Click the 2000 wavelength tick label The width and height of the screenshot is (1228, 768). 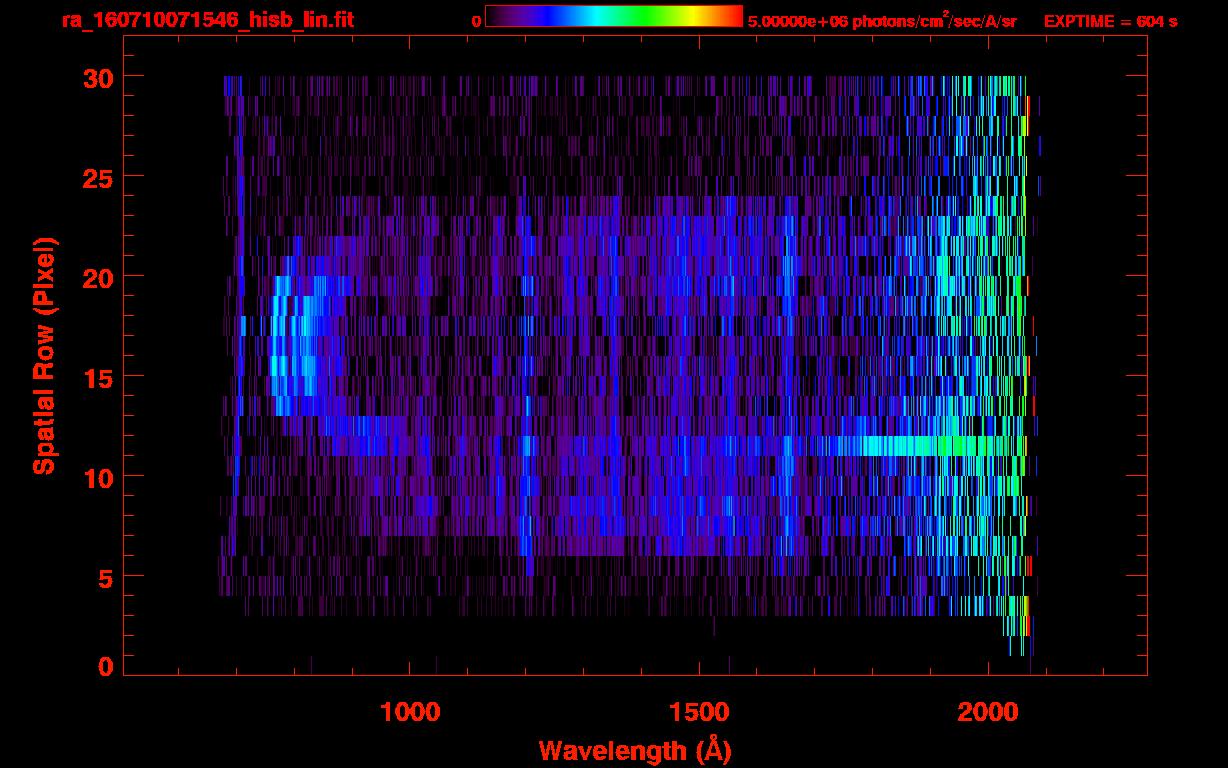[989, 712]
